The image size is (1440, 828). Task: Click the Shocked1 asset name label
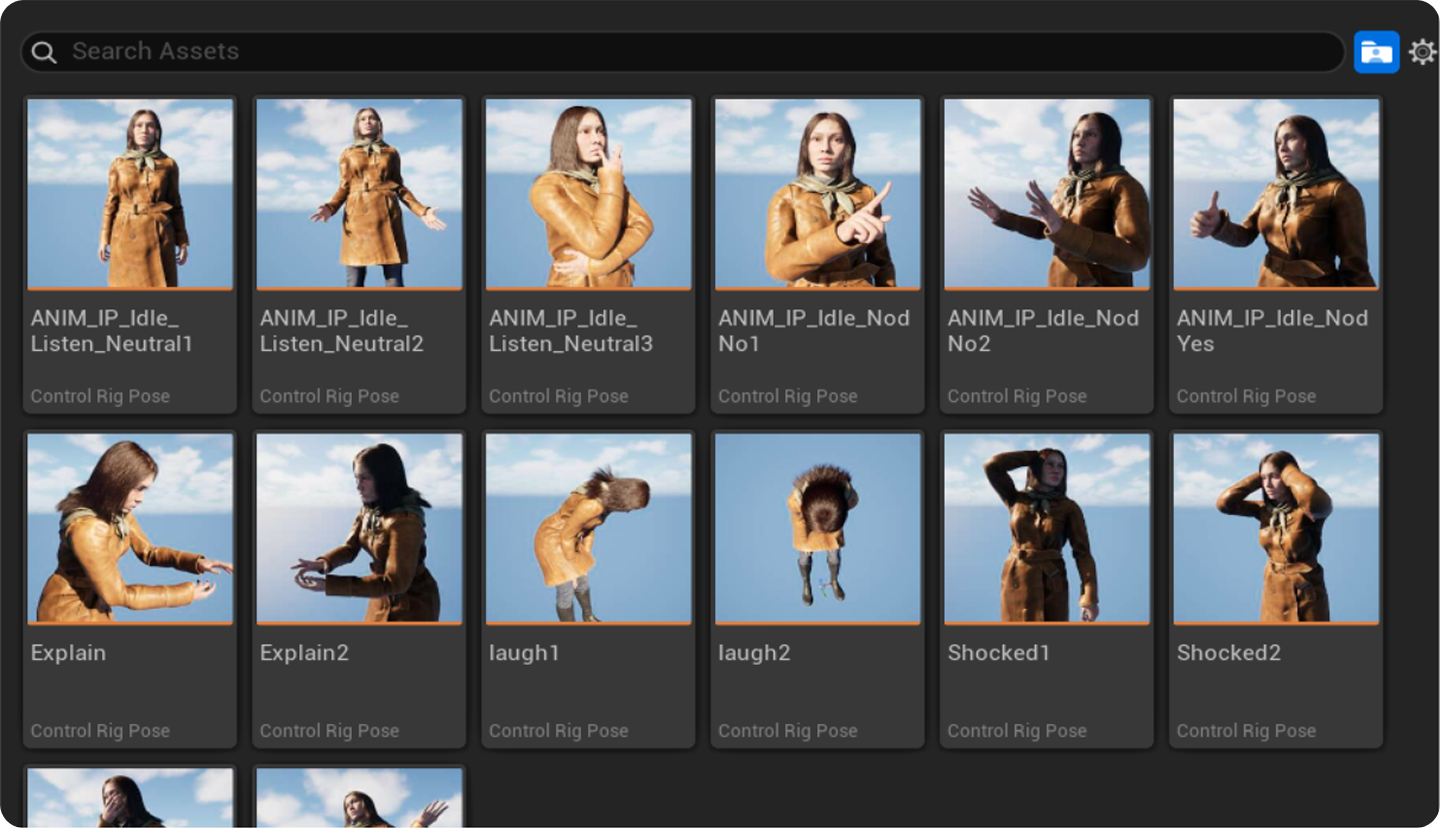click(x=999, y=653)
